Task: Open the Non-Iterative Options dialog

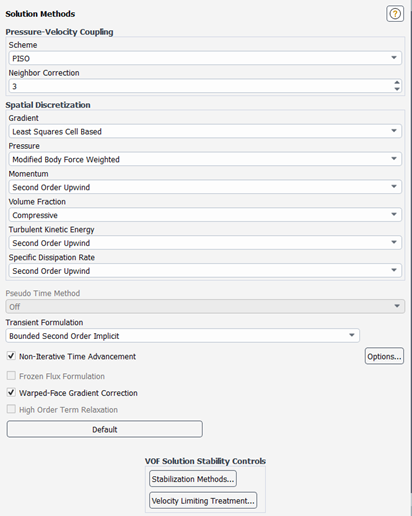Action: tap(384, 356)
